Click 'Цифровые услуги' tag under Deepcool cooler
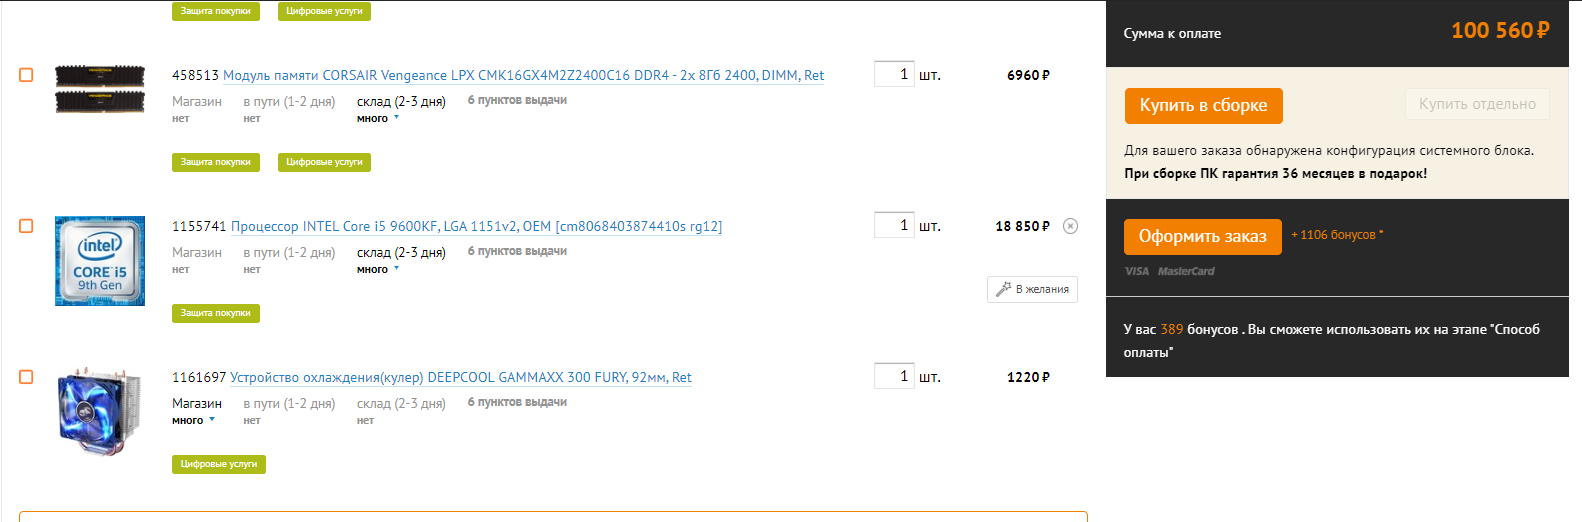Image resolution: width=1582 pixels, height=522 pixels. coord(219,464)
